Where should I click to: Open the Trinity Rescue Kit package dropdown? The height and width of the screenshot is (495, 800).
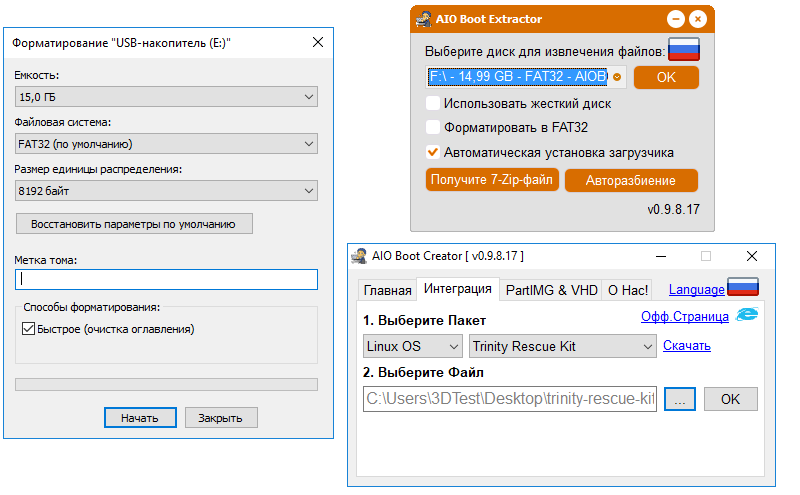pos(562,347)
